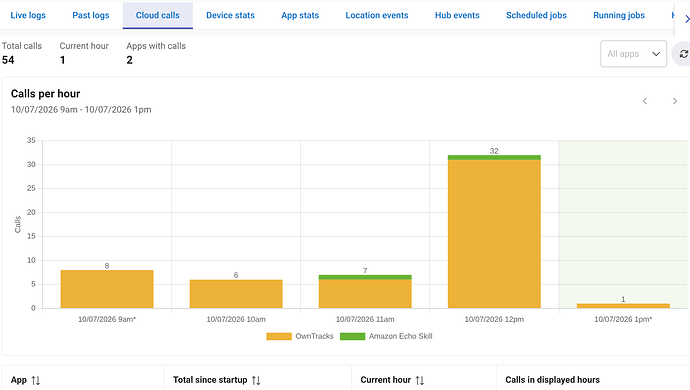Click the 10am bar labeled 6
Screen dimensions: 690x390
pyautogui.click(x=236, y=294)
